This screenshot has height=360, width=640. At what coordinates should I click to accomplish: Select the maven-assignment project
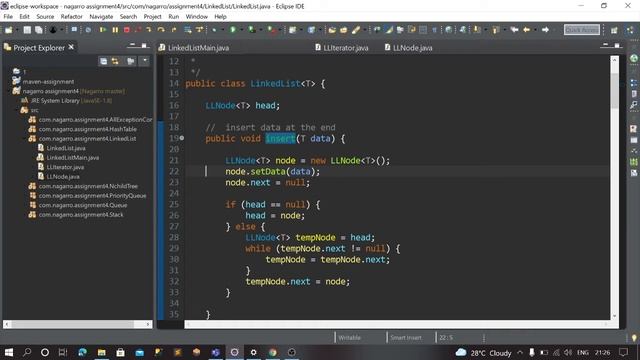[x=48, y=82]
